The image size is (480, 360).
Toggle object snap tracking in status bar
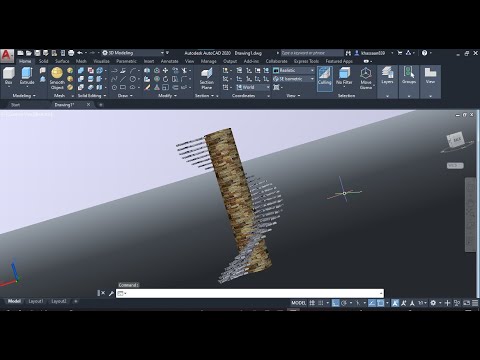point(372,303)
